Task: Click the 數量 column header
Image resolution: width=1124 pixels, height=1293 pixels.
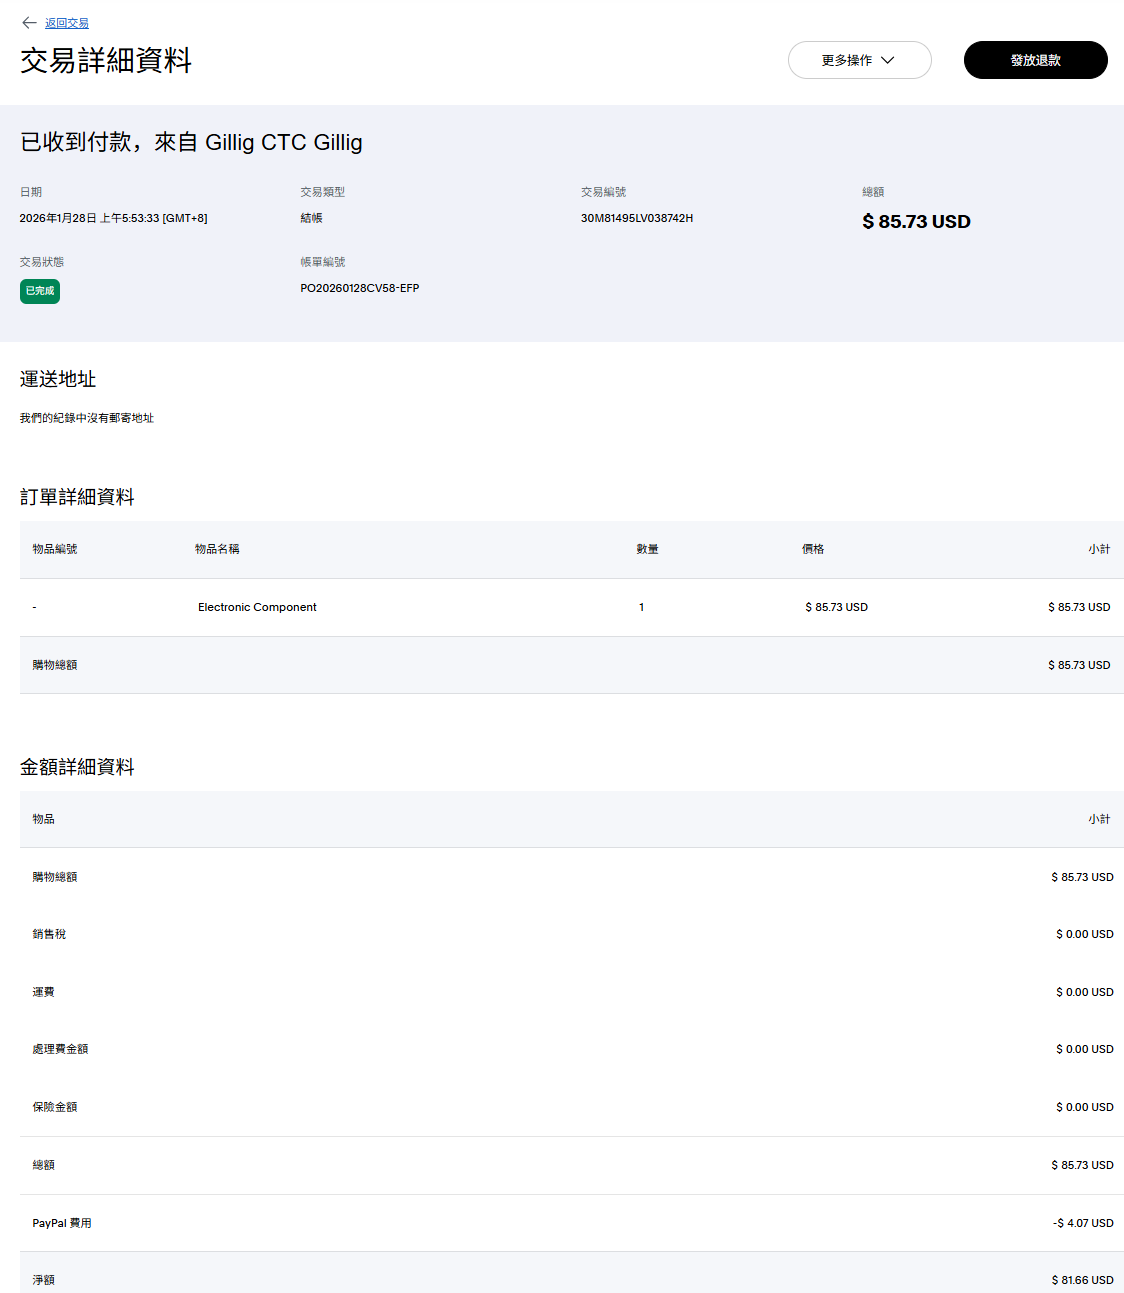Action: [x=647, y=549]
